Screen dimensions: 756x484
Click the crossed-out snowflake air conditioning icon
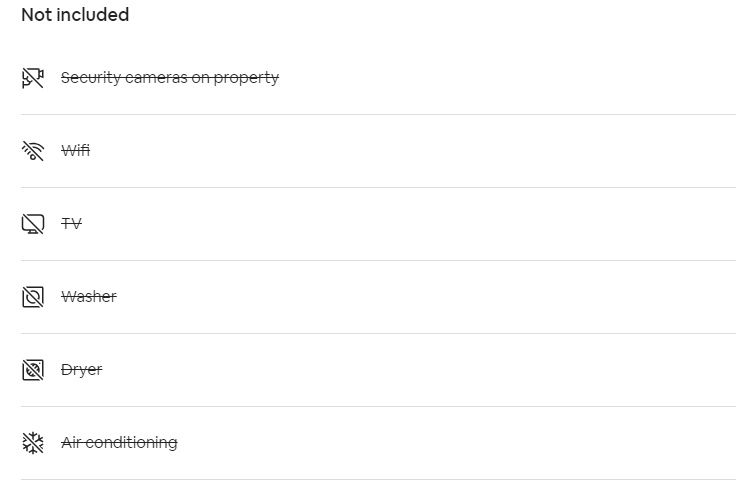[33, 443]
